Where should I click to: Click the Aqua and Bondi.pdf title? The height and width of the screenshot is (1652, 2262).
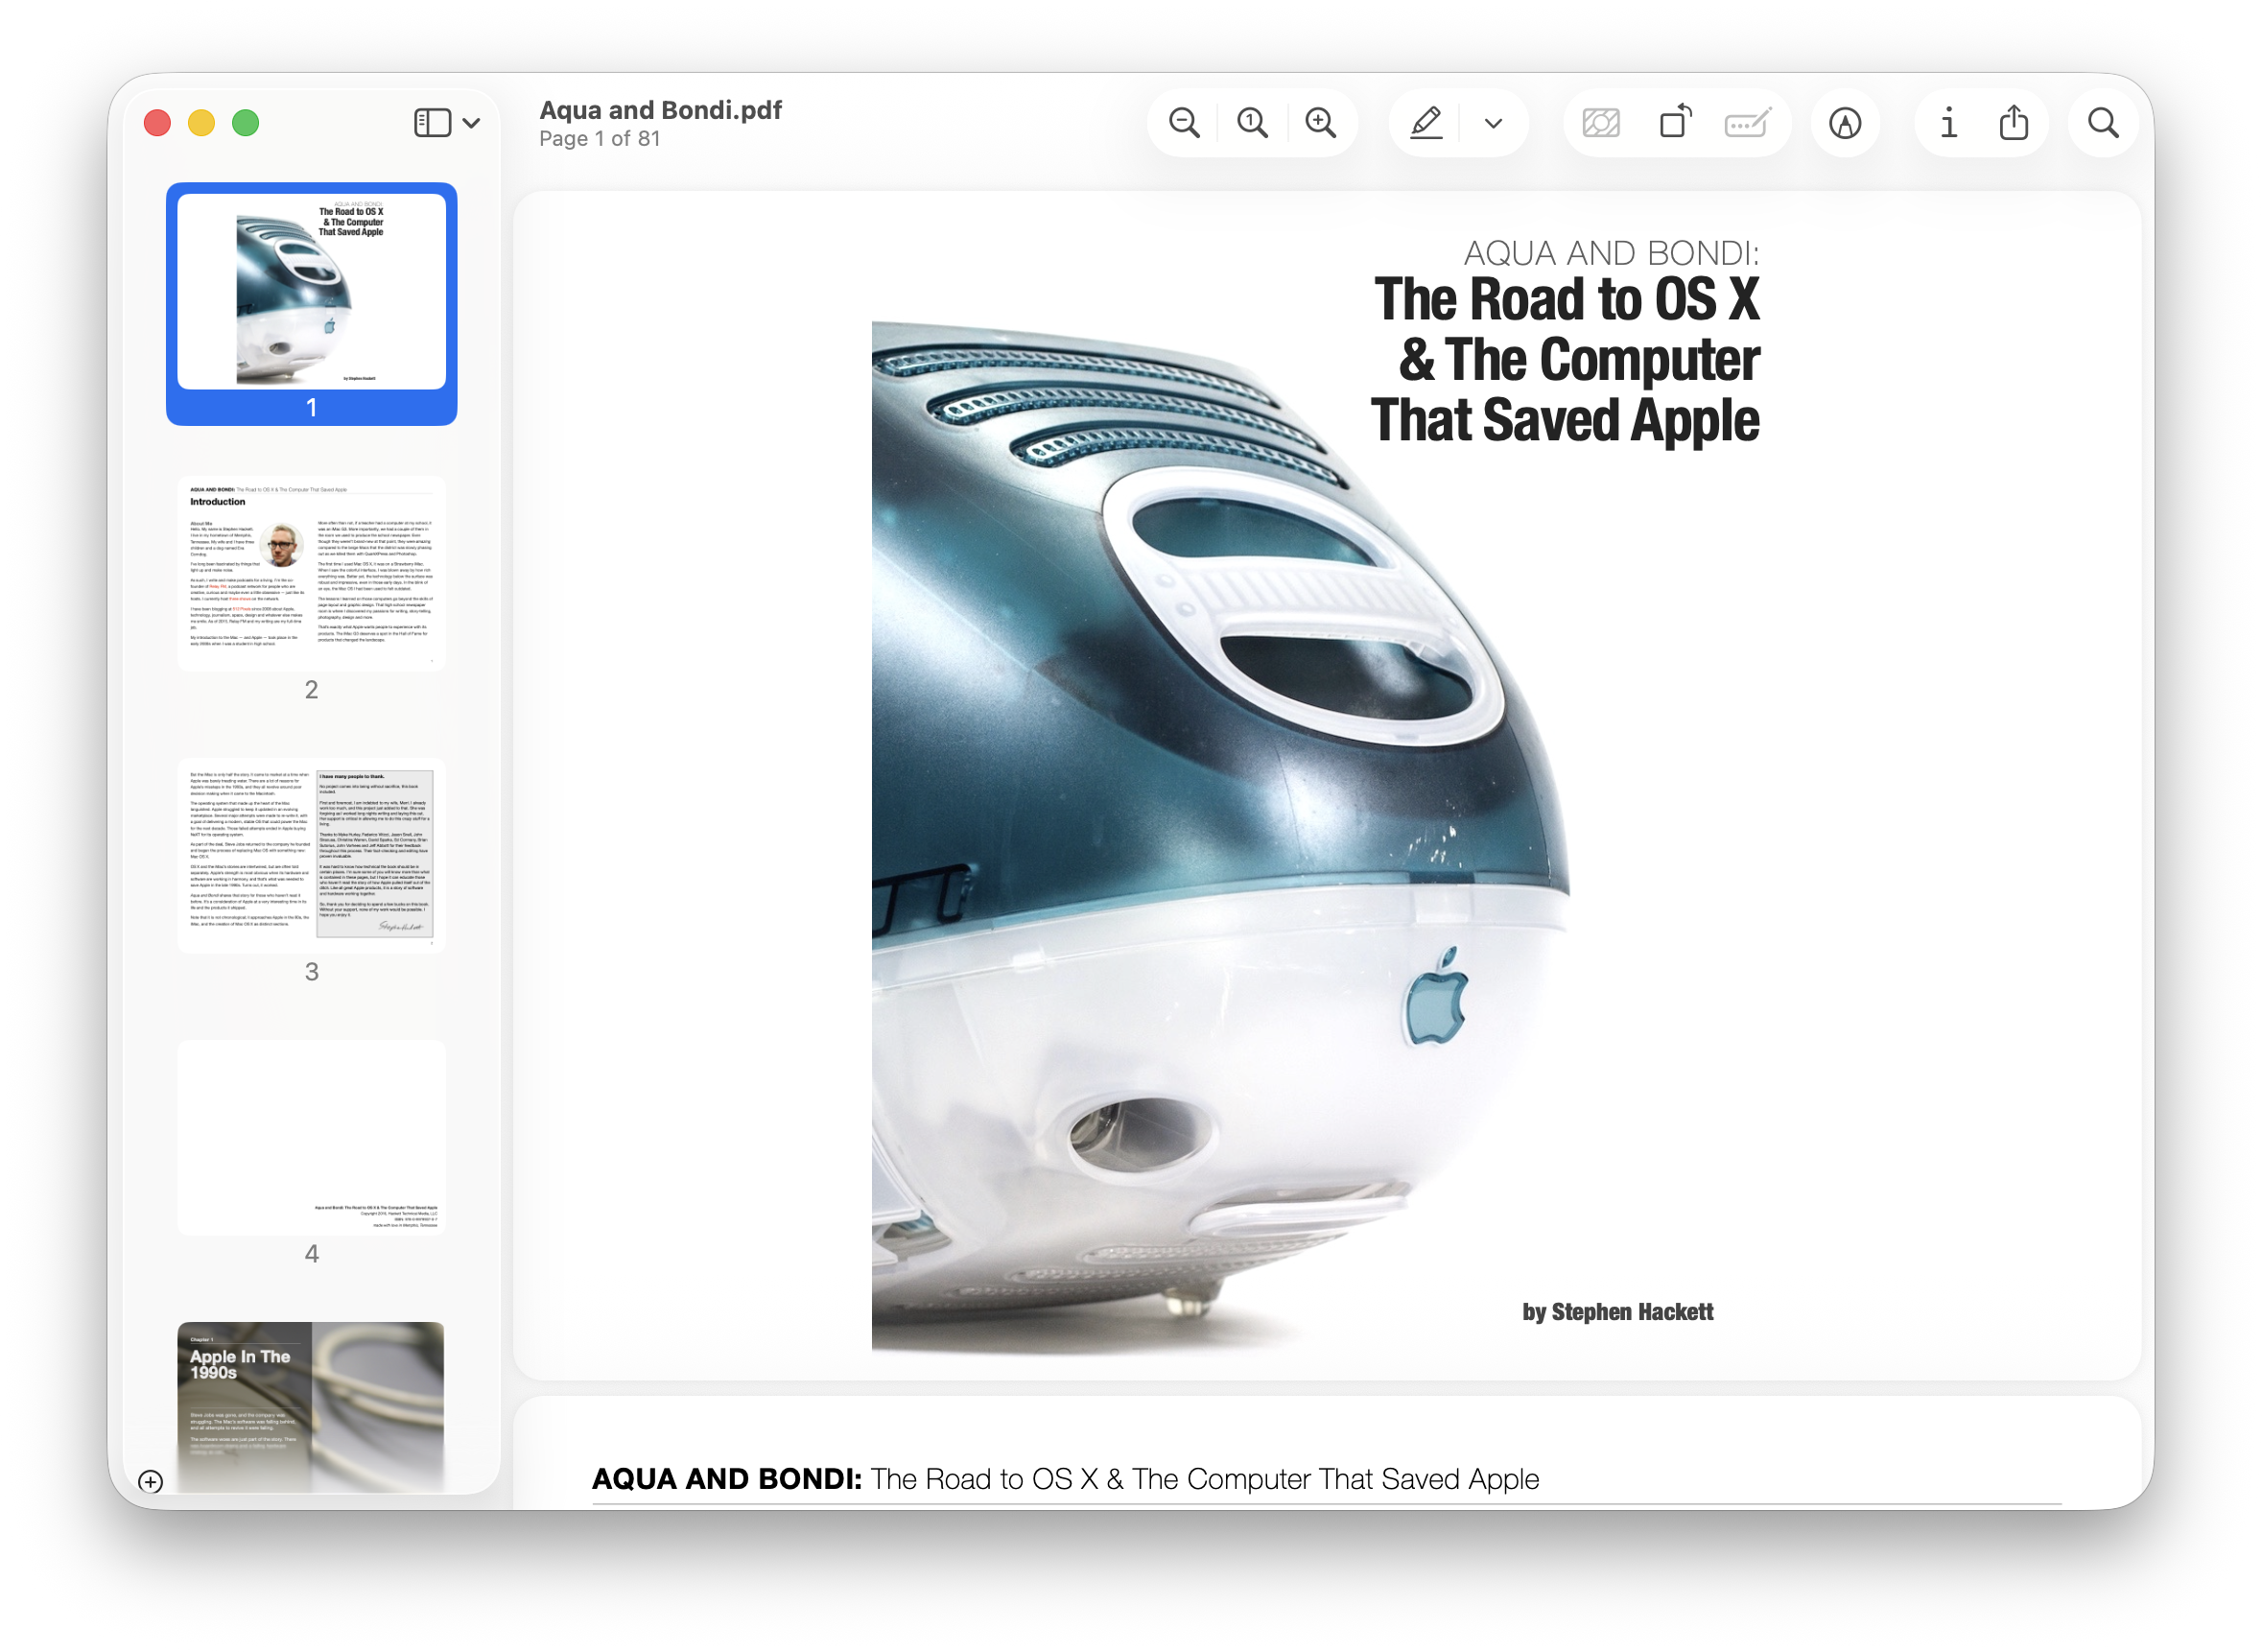click(x=660, y=110)
